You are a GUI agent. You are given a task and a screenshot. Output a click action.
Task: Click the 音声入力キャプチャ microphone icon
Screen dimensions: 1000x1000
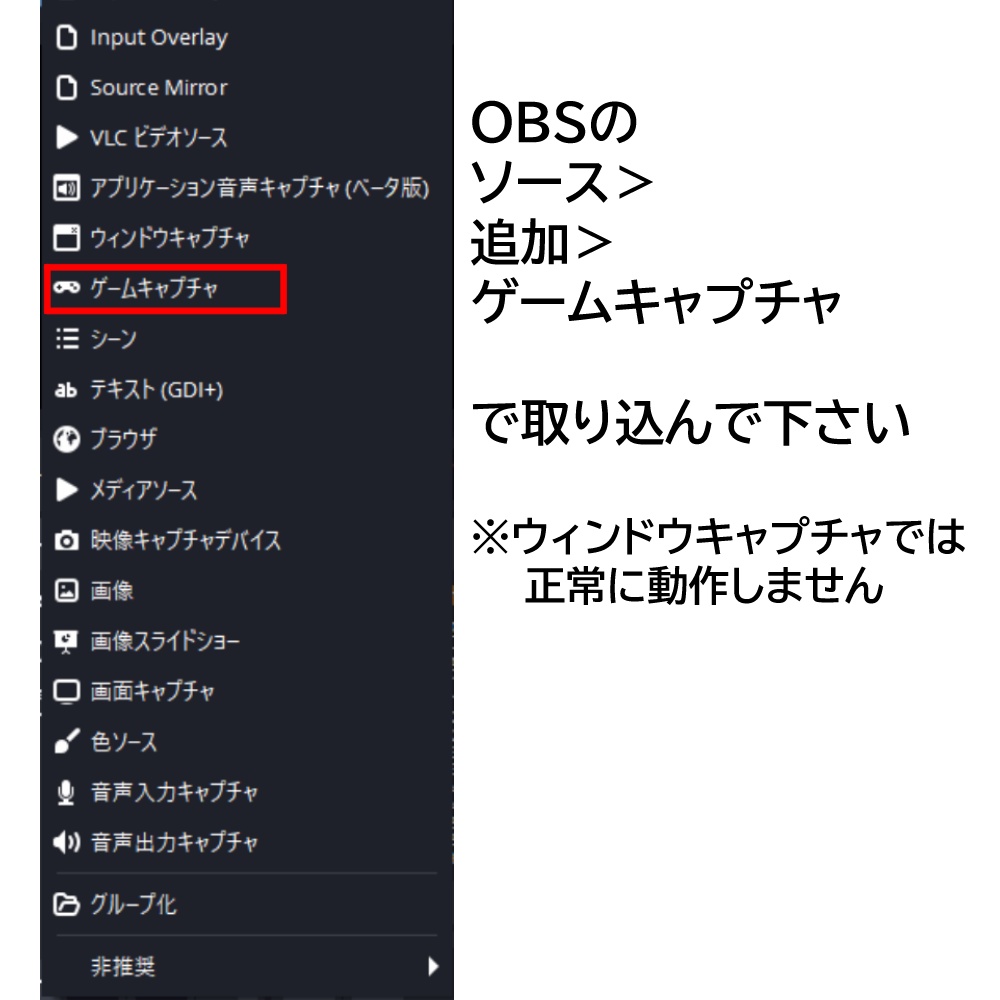(66, 792)
